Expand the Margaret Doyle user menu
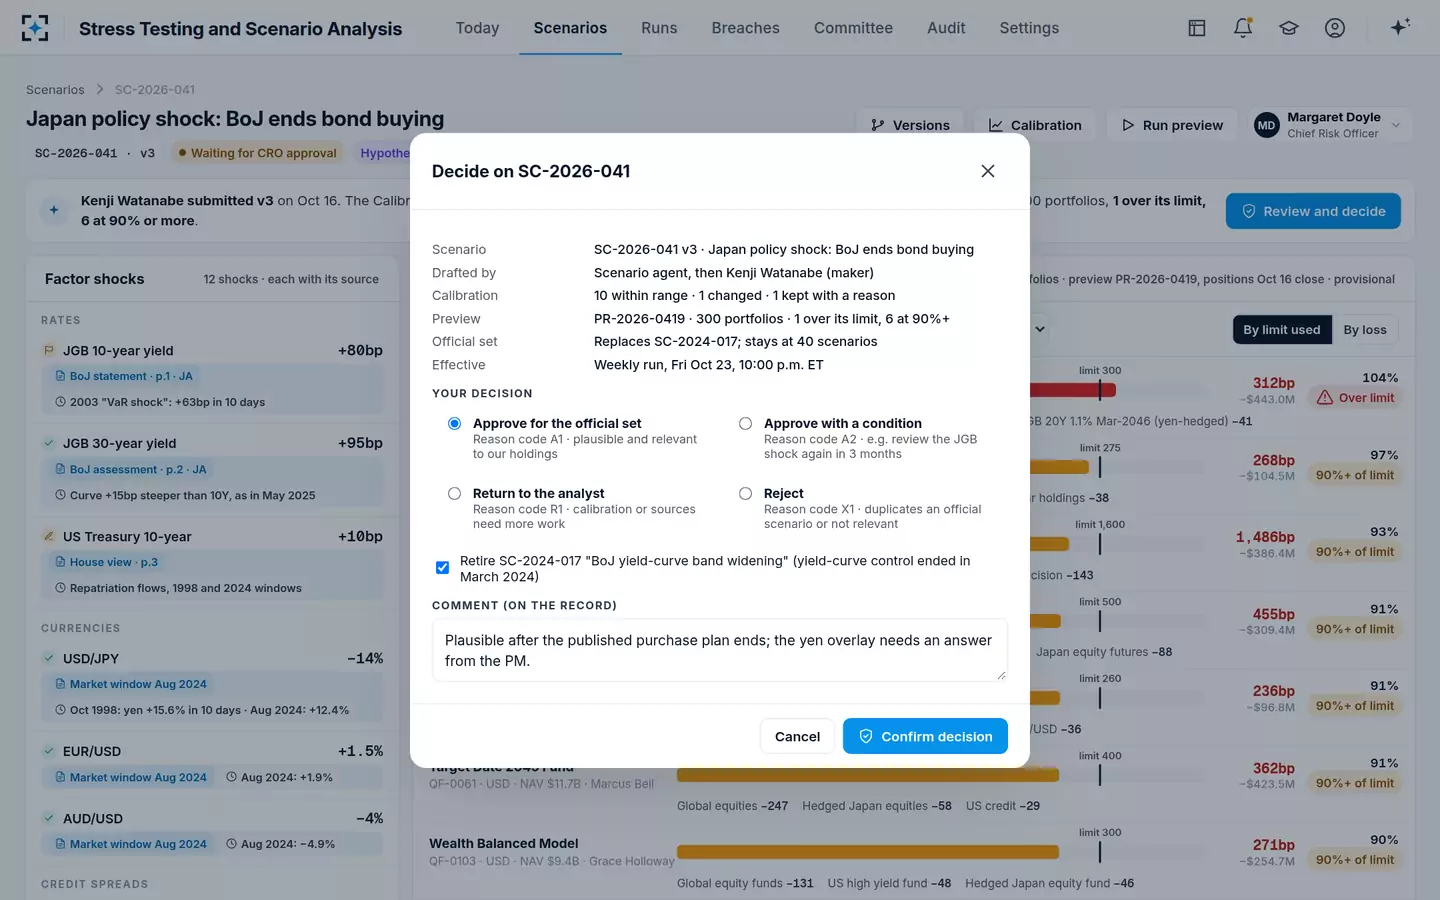Image resolution: width=1440 pixels, height=900 pixels. 1330,125
